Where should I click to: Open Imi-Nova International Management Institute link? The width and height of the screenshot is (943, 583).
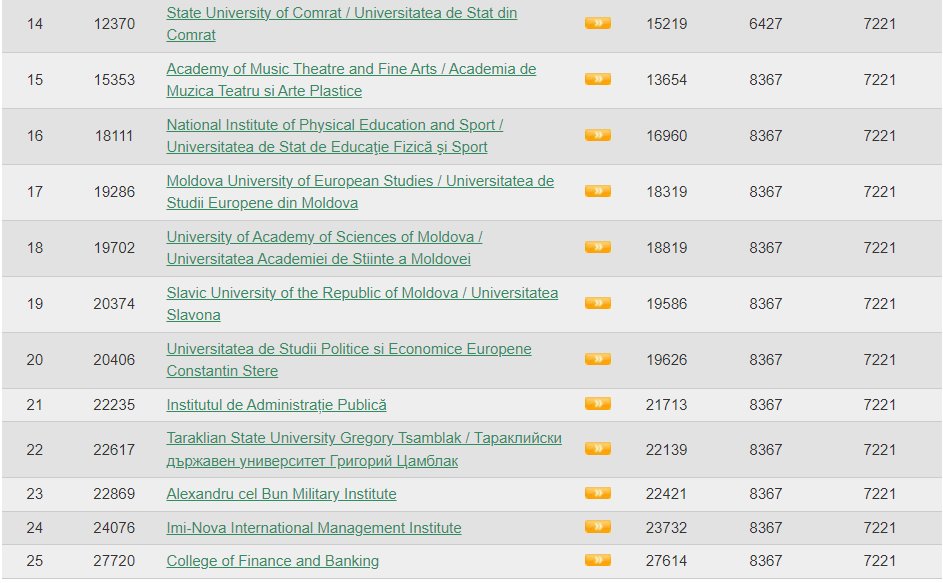pyautogui.click(x=314, y=528)
